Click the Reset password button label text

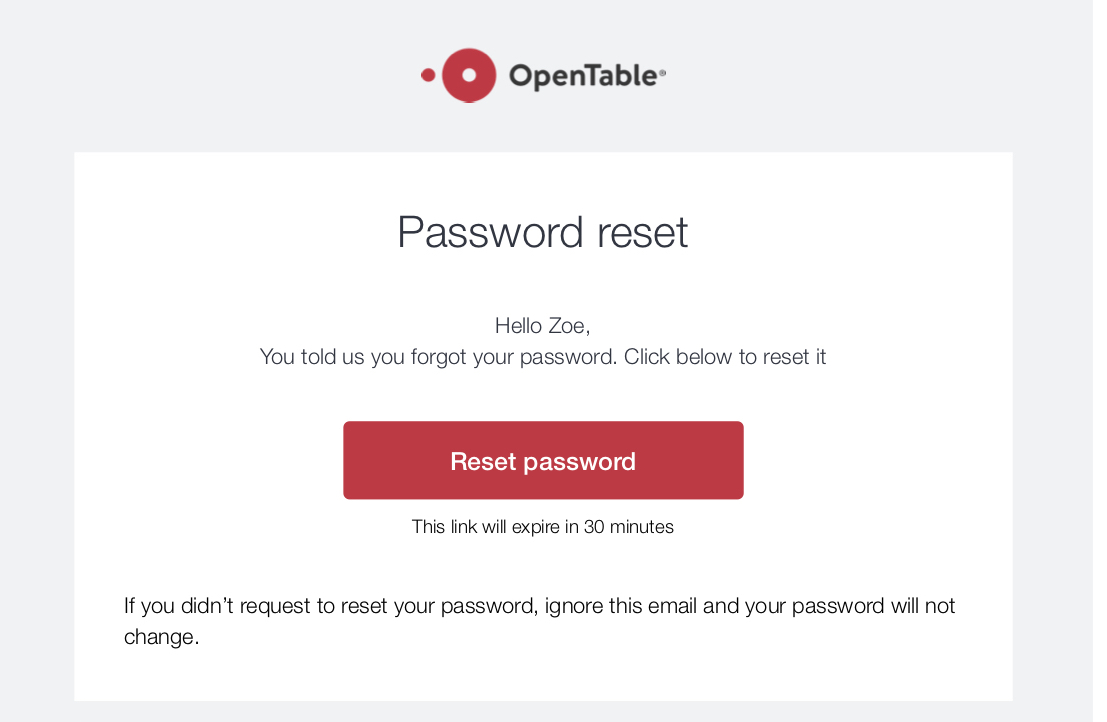click(x=543, y=461)
